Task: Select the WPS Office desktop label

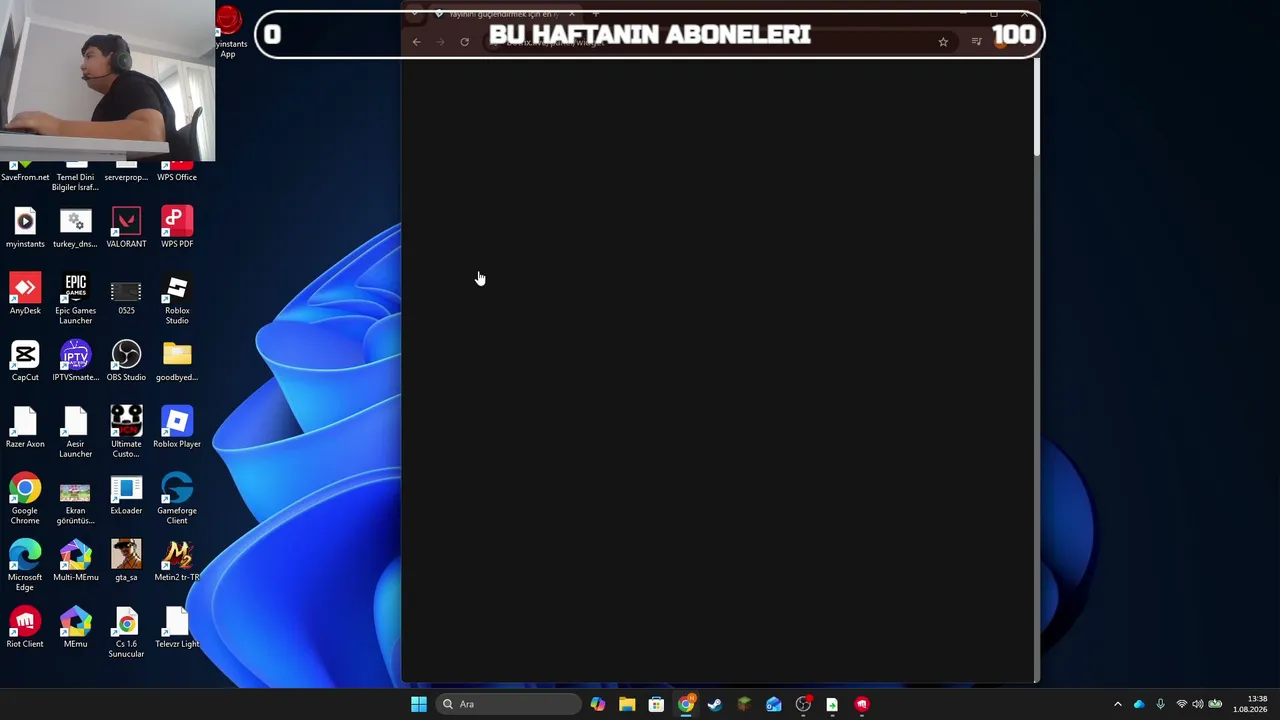Action: [x=177, y=177]
